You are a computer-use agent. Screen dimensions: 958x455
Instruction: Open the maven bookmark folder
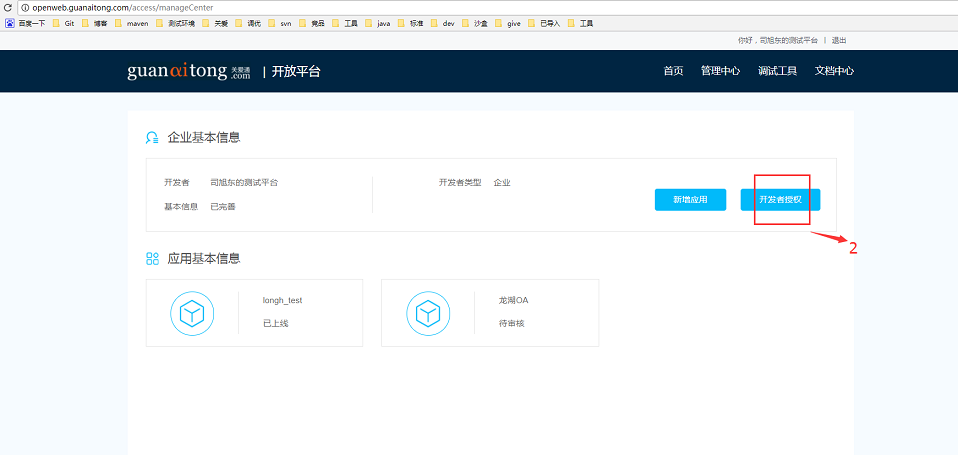click(132, 24)
